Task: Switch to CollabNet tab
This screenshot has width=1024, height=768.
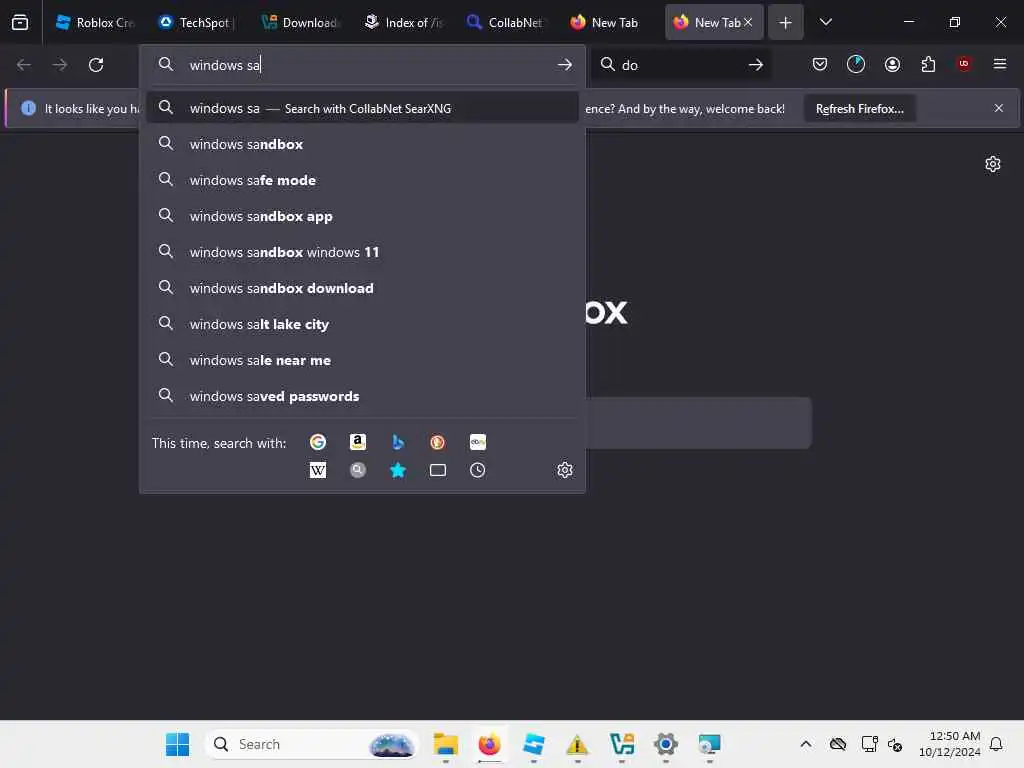Action: [506, 22]
